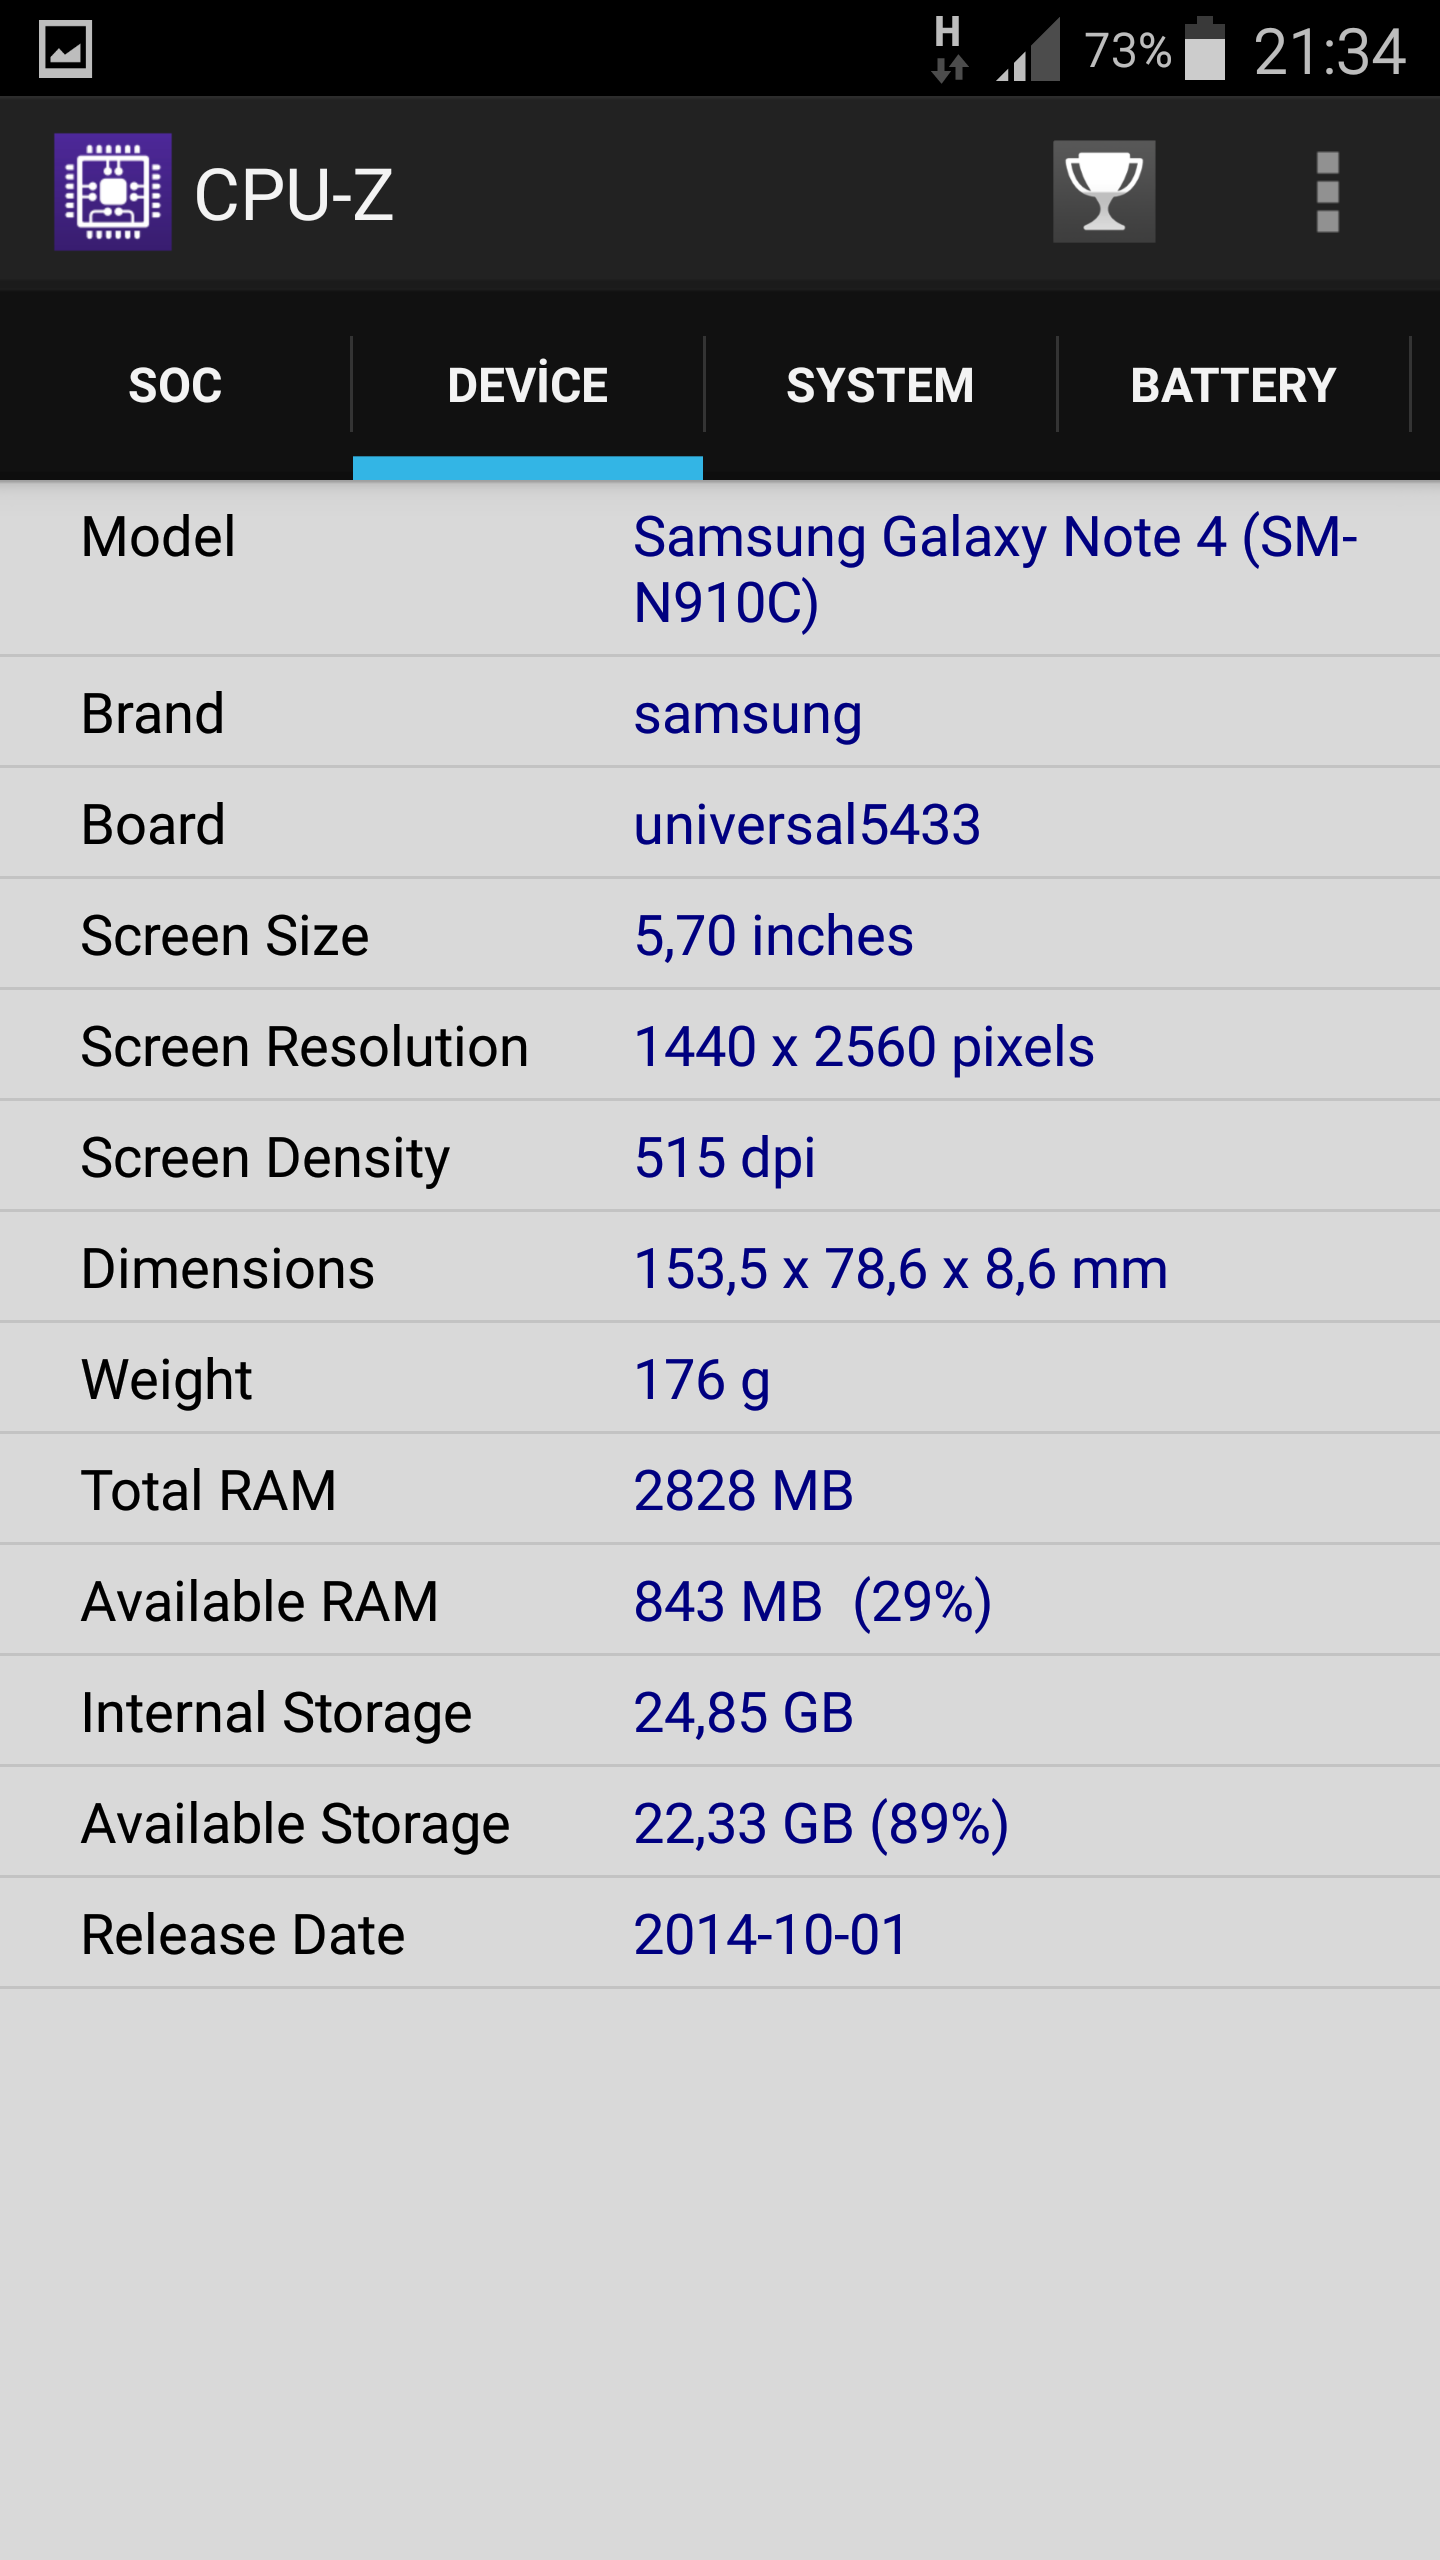This screenshot has height=2560, width=1440.
Task: Tap the Available RAM row
Action: 720,1602
